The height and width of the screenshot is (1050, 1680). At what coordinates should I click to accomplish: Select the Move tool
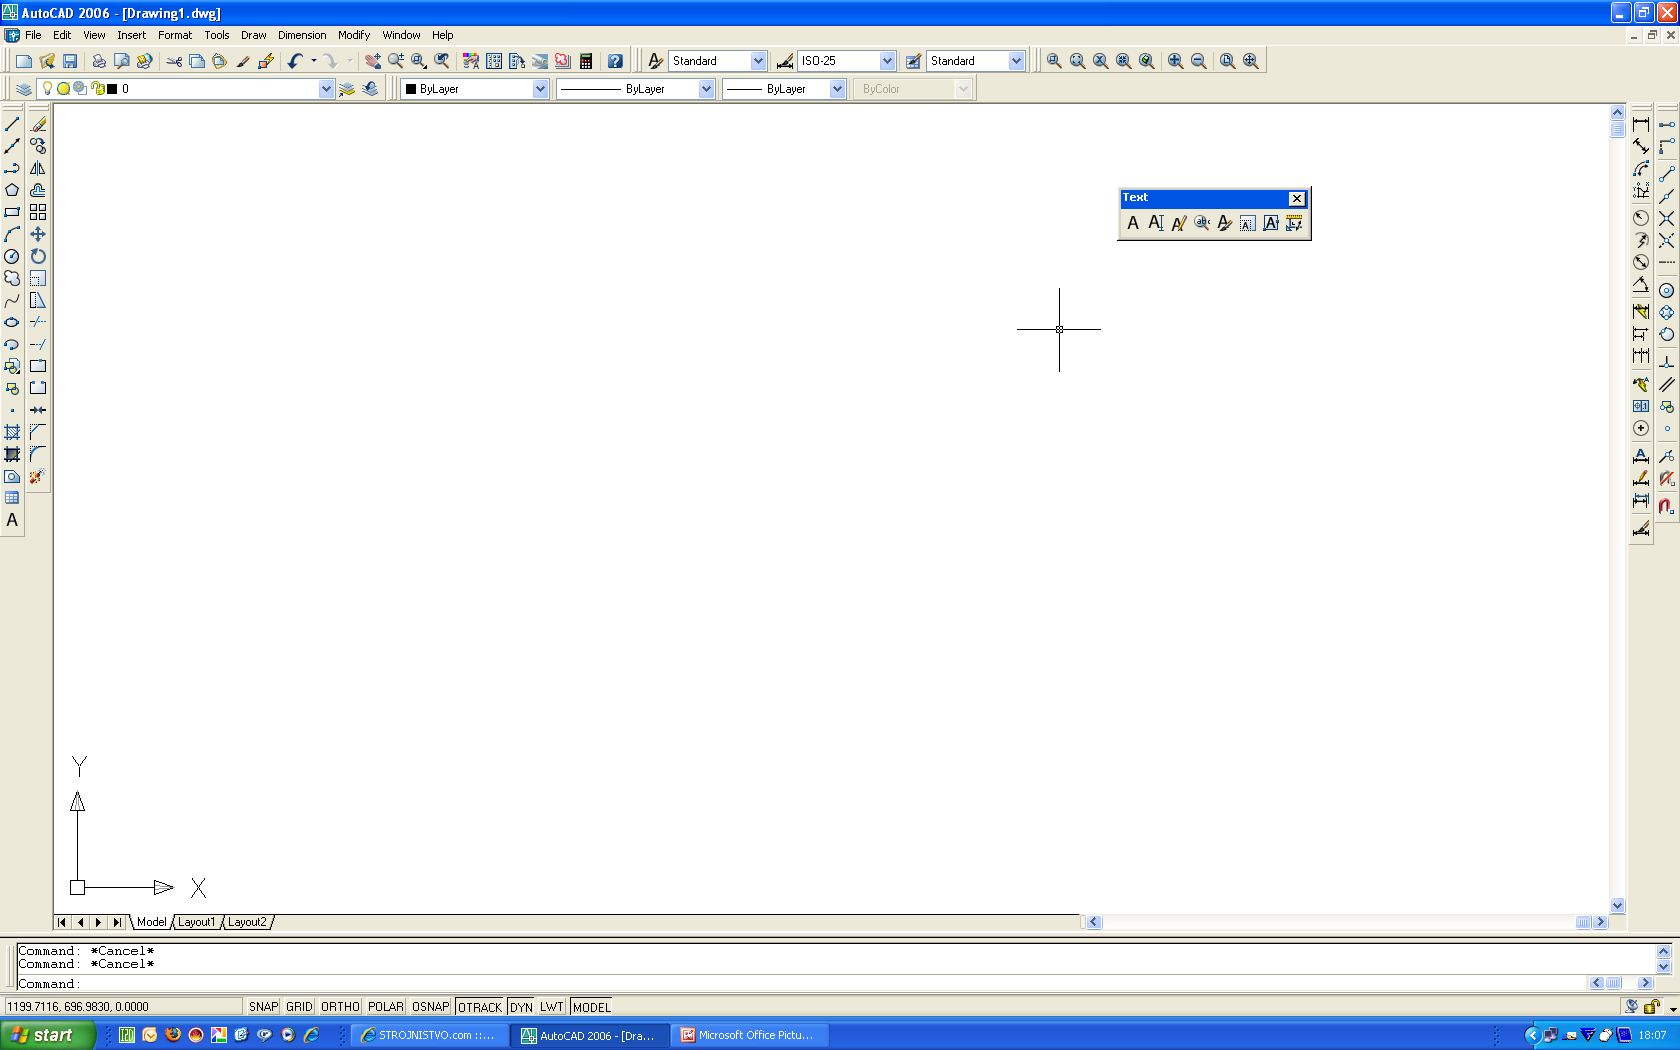point(38,234)
